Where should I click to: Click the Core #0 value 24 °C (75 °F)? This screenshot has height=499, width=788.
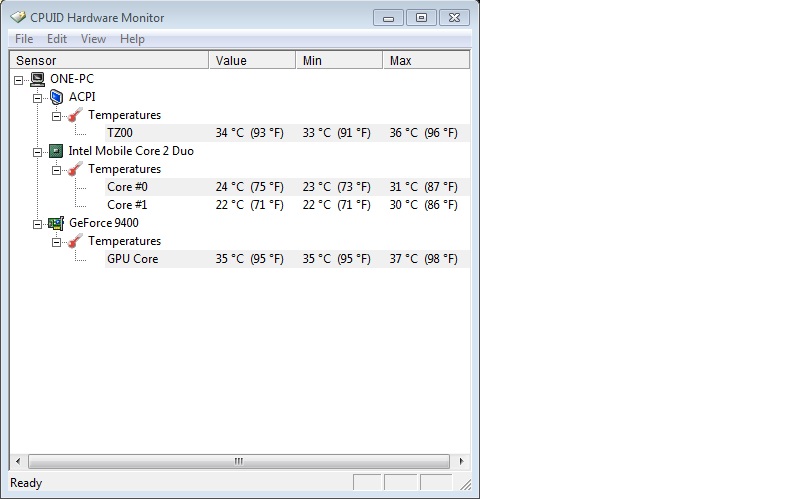coord(250,187)
